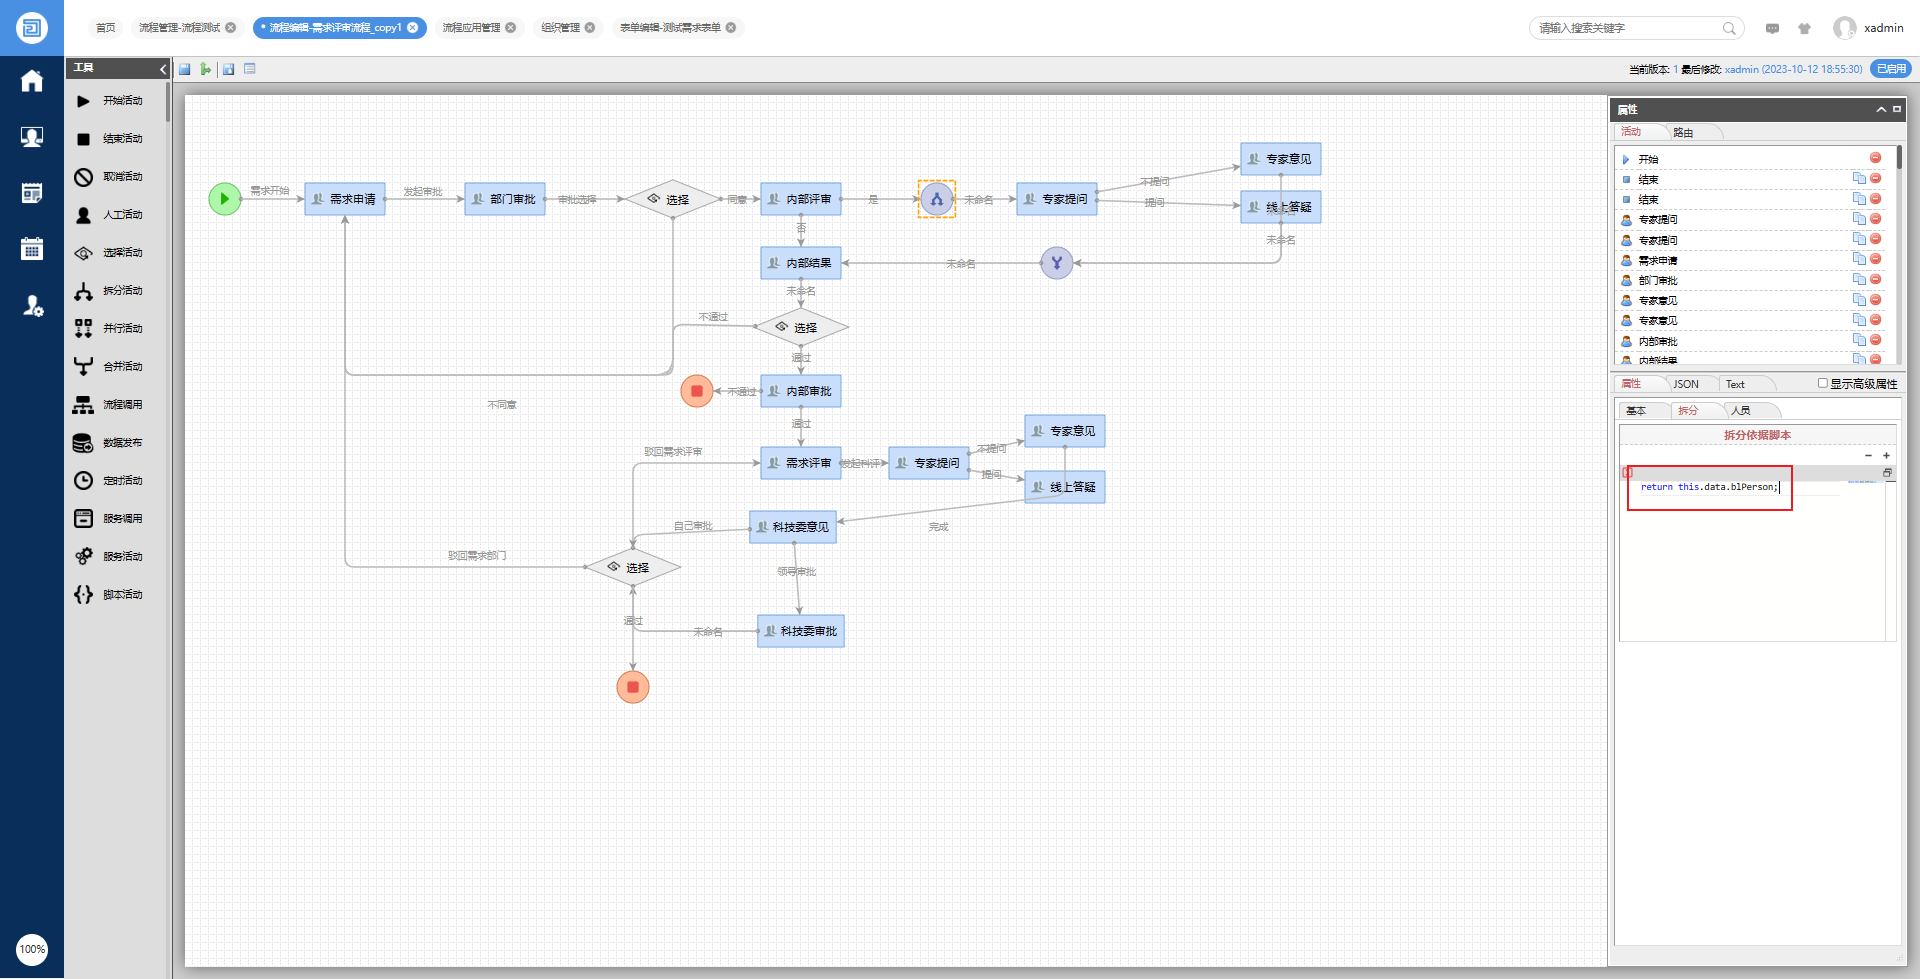
Task: Collapse the 属性 properties panel
Action: (1881, 109)
